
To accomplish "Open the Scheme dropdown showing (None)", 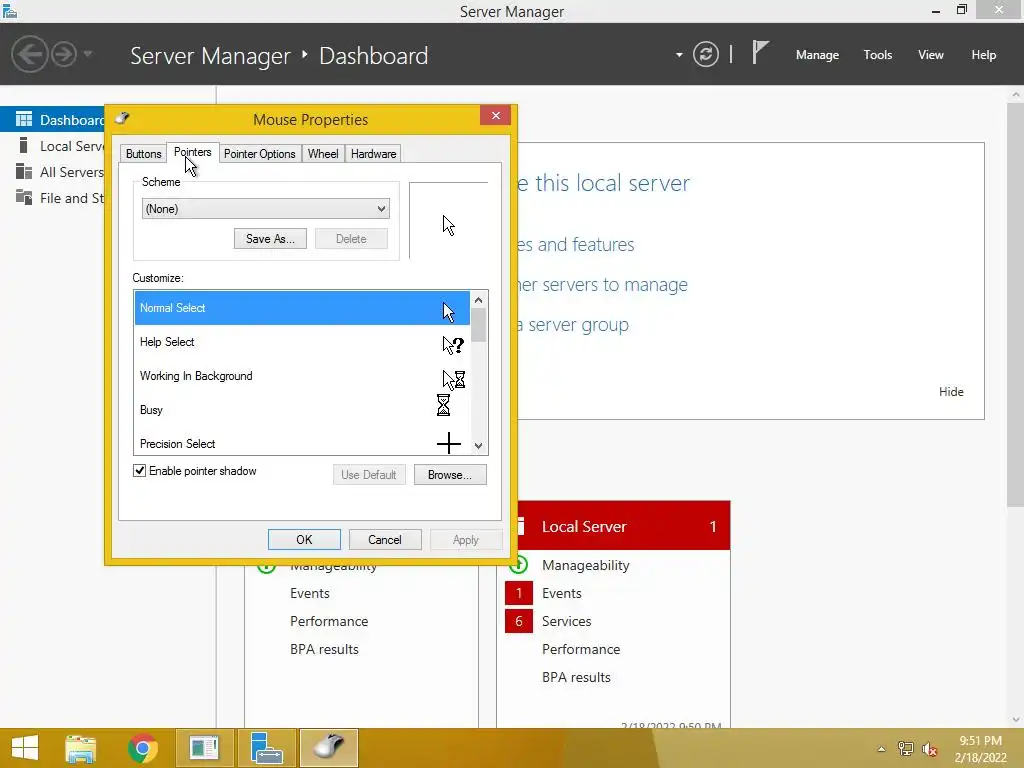I will pyautogui.click(x=266, y=209).
